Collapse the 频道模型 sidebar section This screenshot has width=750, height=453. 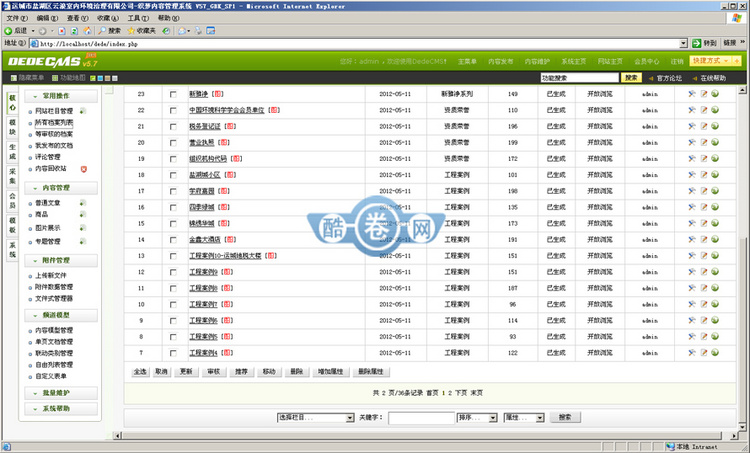pos(61,315)
